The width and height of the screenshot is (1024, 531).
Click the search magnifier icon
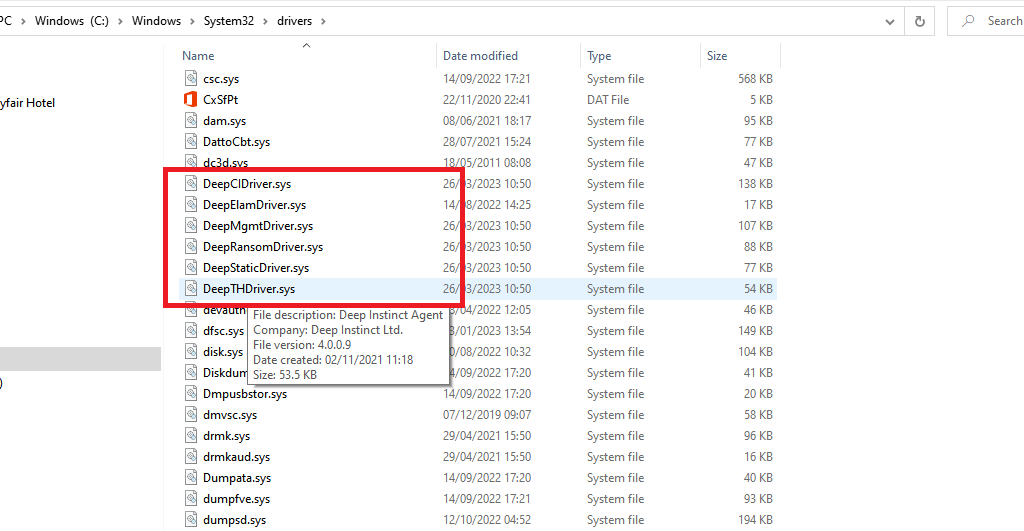(x=968, y=21)
